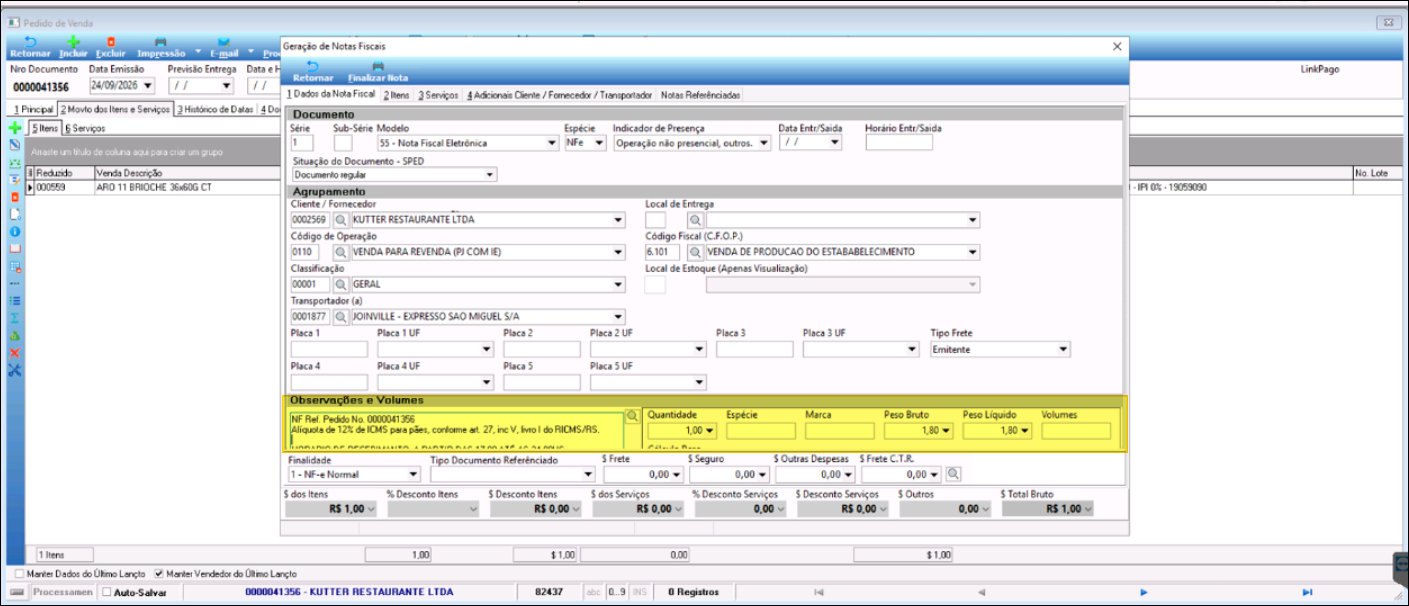Search client with magnifier next to 0002569

click(340, 220)
